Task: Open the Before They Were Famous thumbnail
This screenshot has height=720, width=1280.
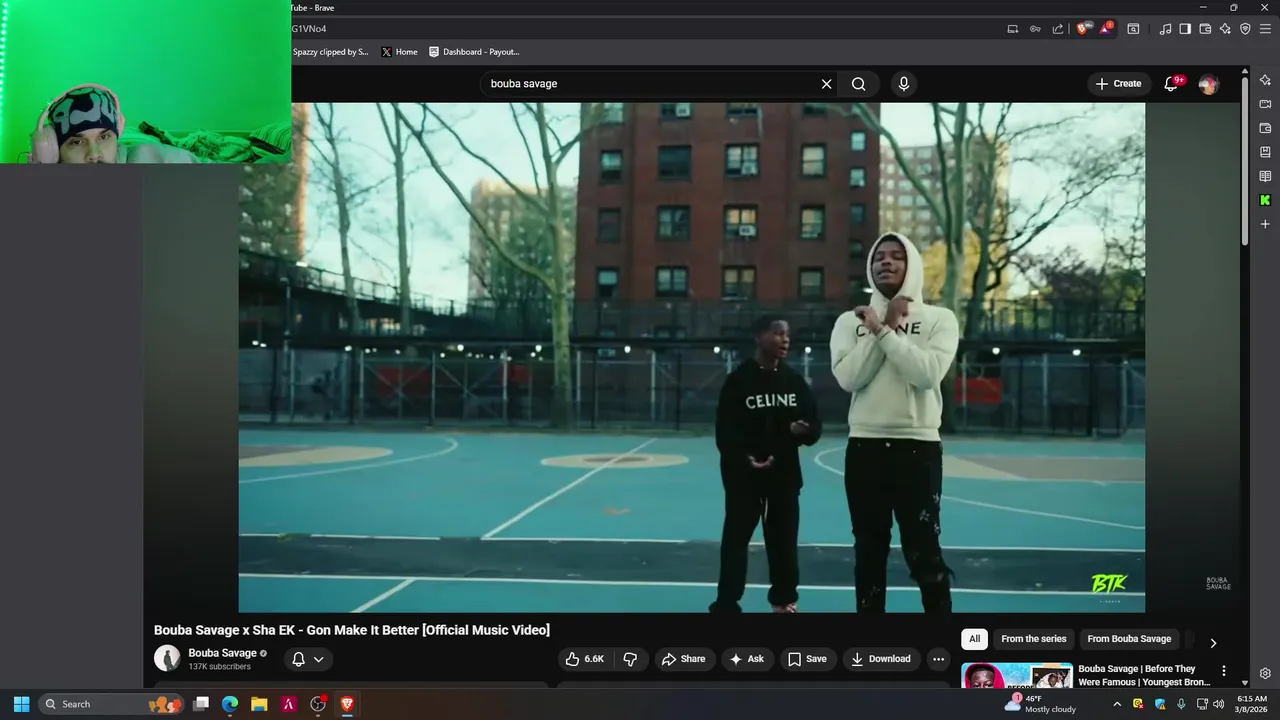Action: [x=1017, y=676]
